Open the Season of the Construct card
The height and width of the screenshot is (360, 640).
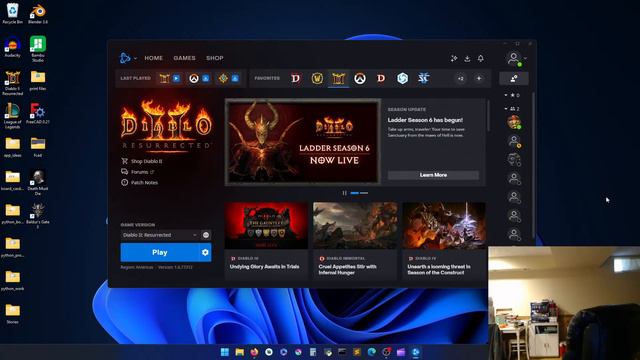tap(444, 240)
